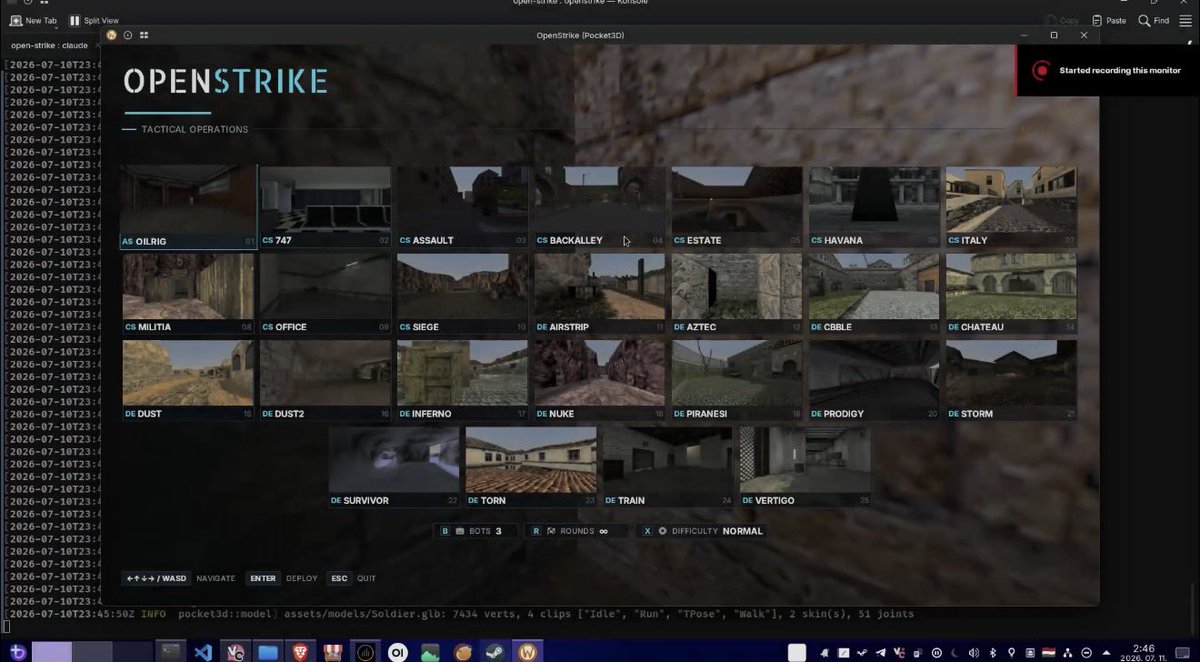Open Find in Konsole toolbar
Viewport: 1200px width, 662px height.
click(x=1154, y=20)
